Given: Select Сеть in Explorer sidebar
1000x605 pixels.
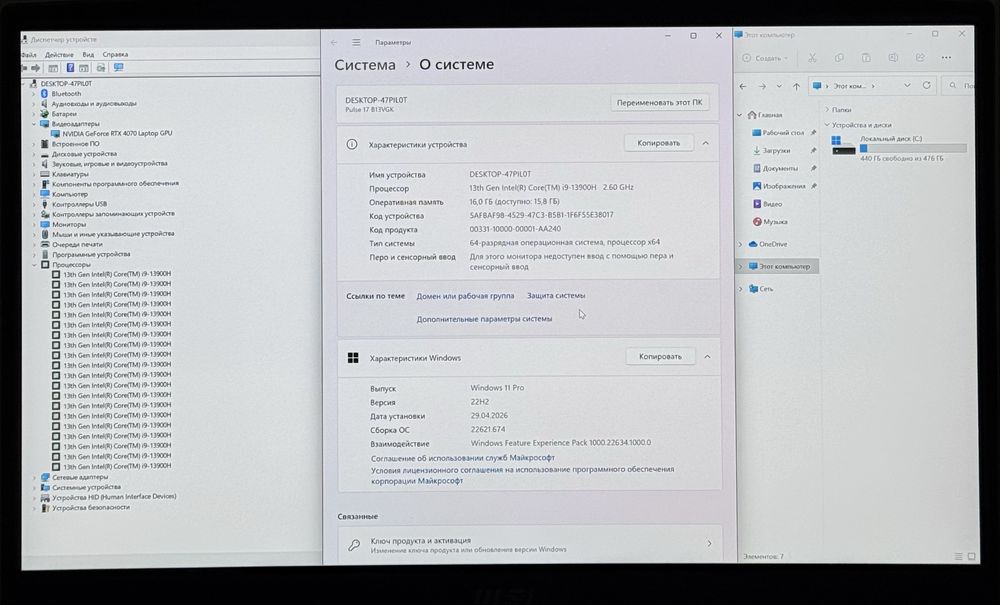Looking at the screenshot, I should [766, 289].
